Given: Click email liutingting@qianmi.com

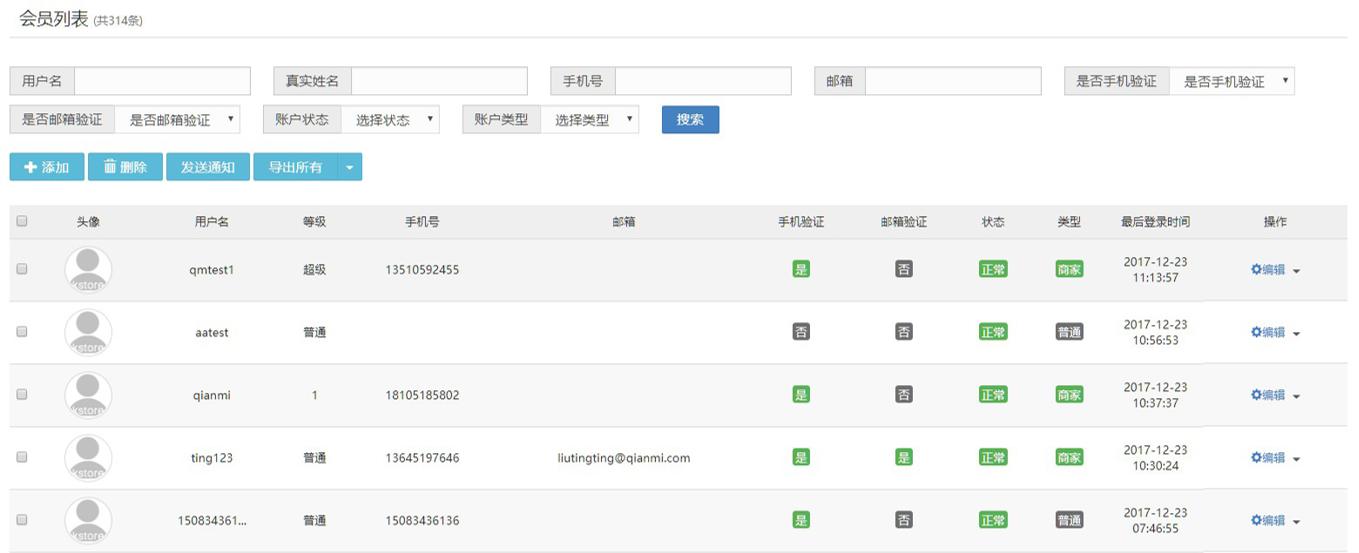Looking at the screenshot, I should (624, 458).
